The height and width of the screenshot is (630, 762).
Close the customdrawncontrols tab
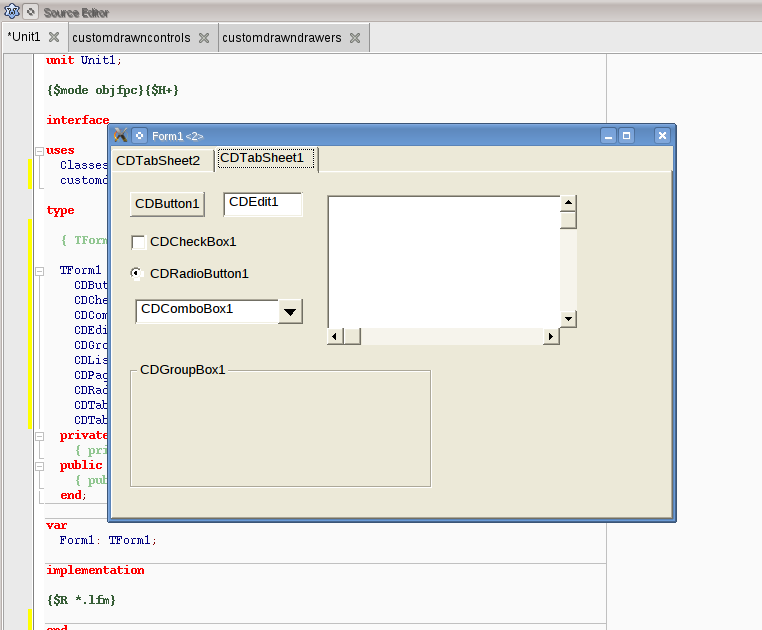click(204, 38)
